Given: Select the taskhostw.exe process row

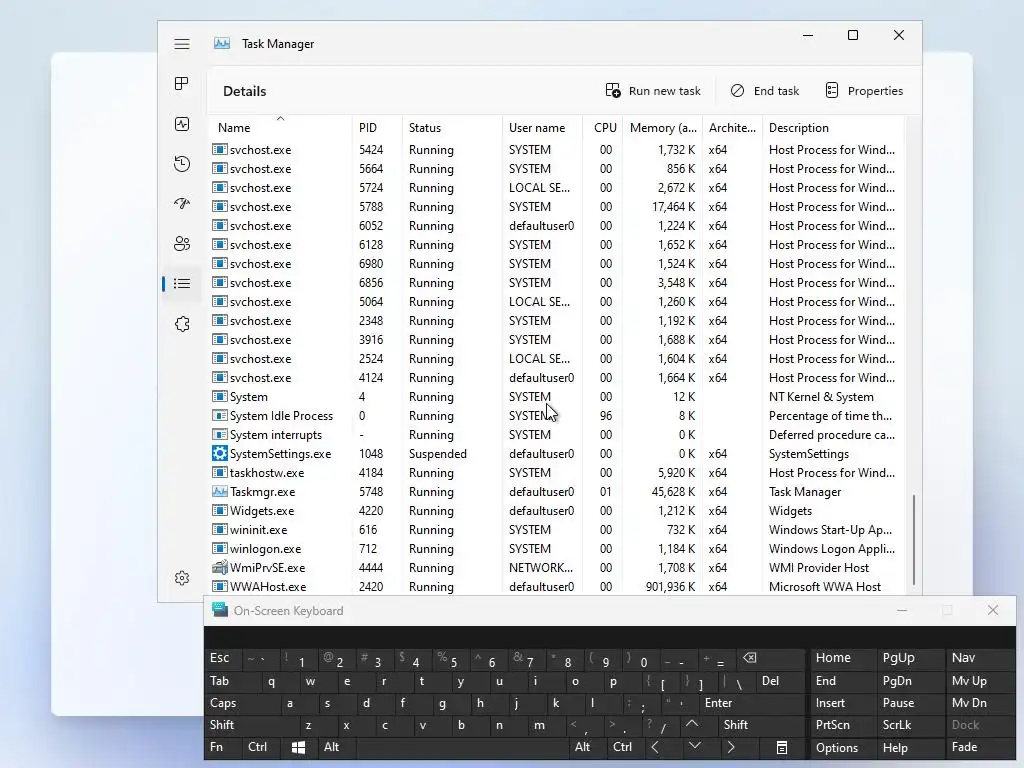Looking at the screenshot, I should 556,473.
